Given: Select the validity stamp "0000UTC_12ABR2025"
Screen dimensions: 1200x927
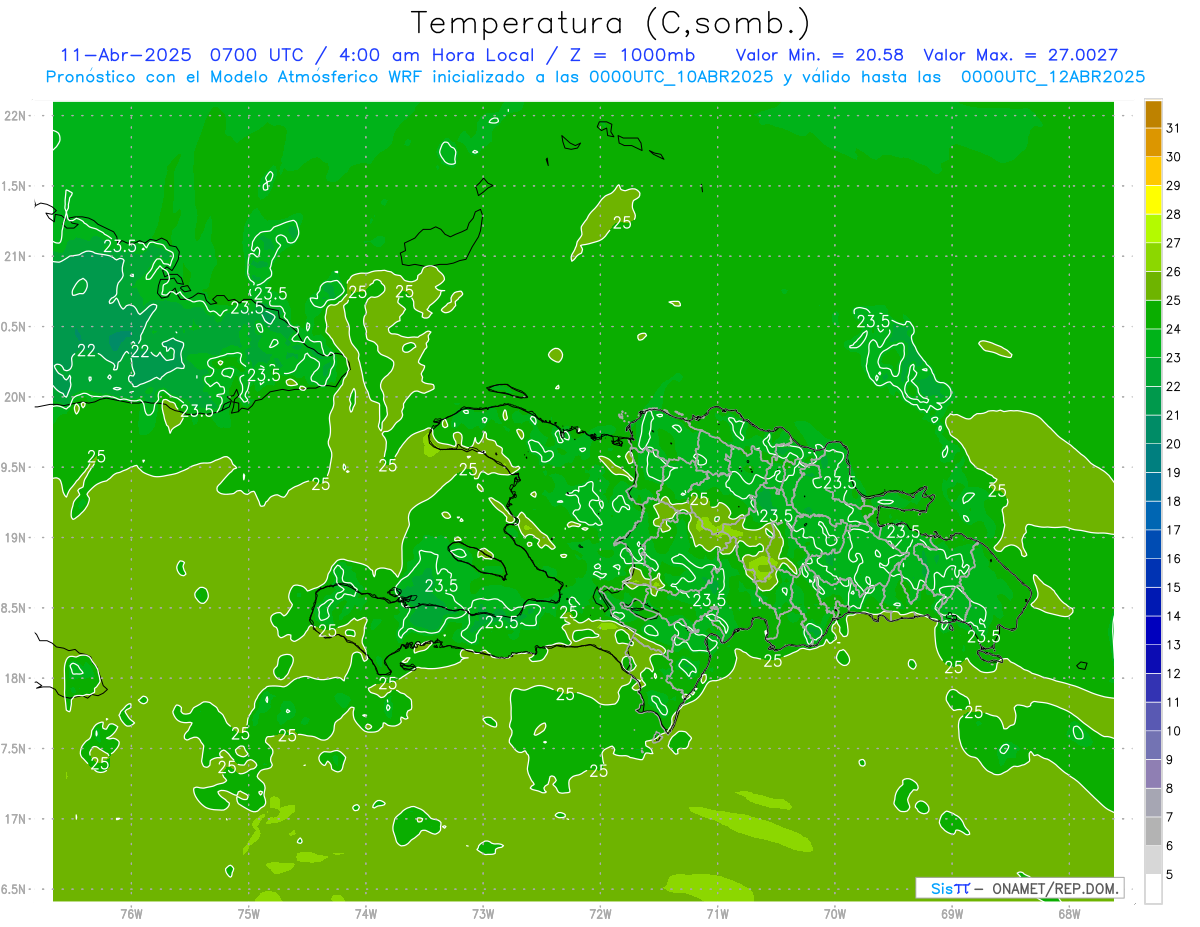Looking at the screenshot, I should [x=1052, y=77].
